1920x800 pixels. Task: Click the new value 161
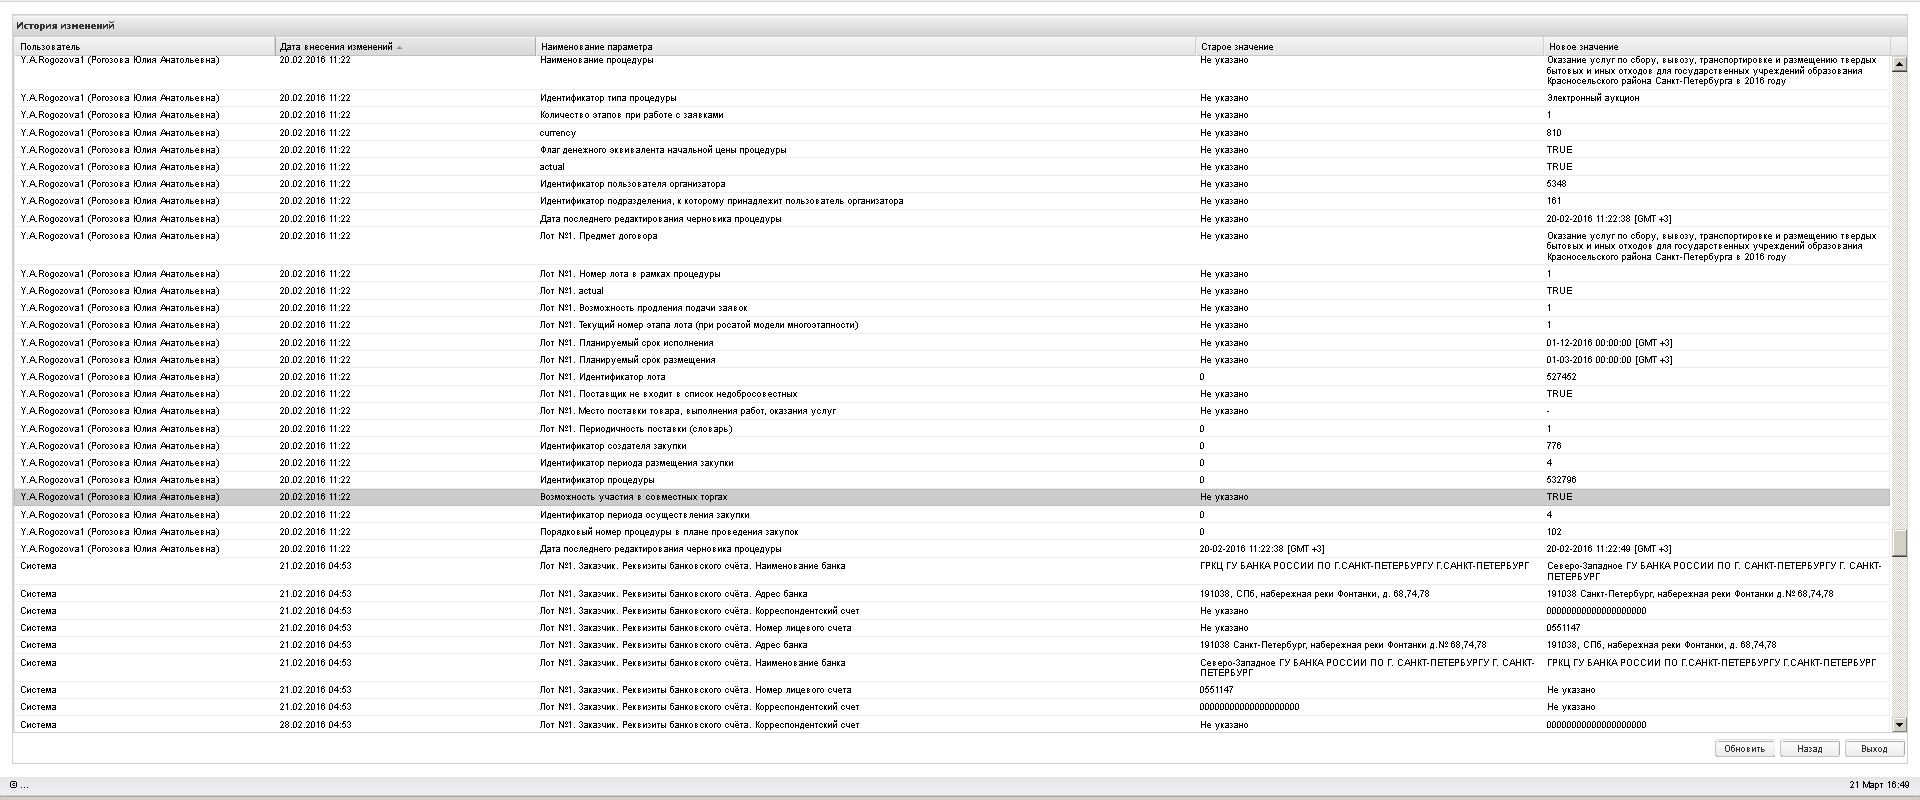point(1553,201)
